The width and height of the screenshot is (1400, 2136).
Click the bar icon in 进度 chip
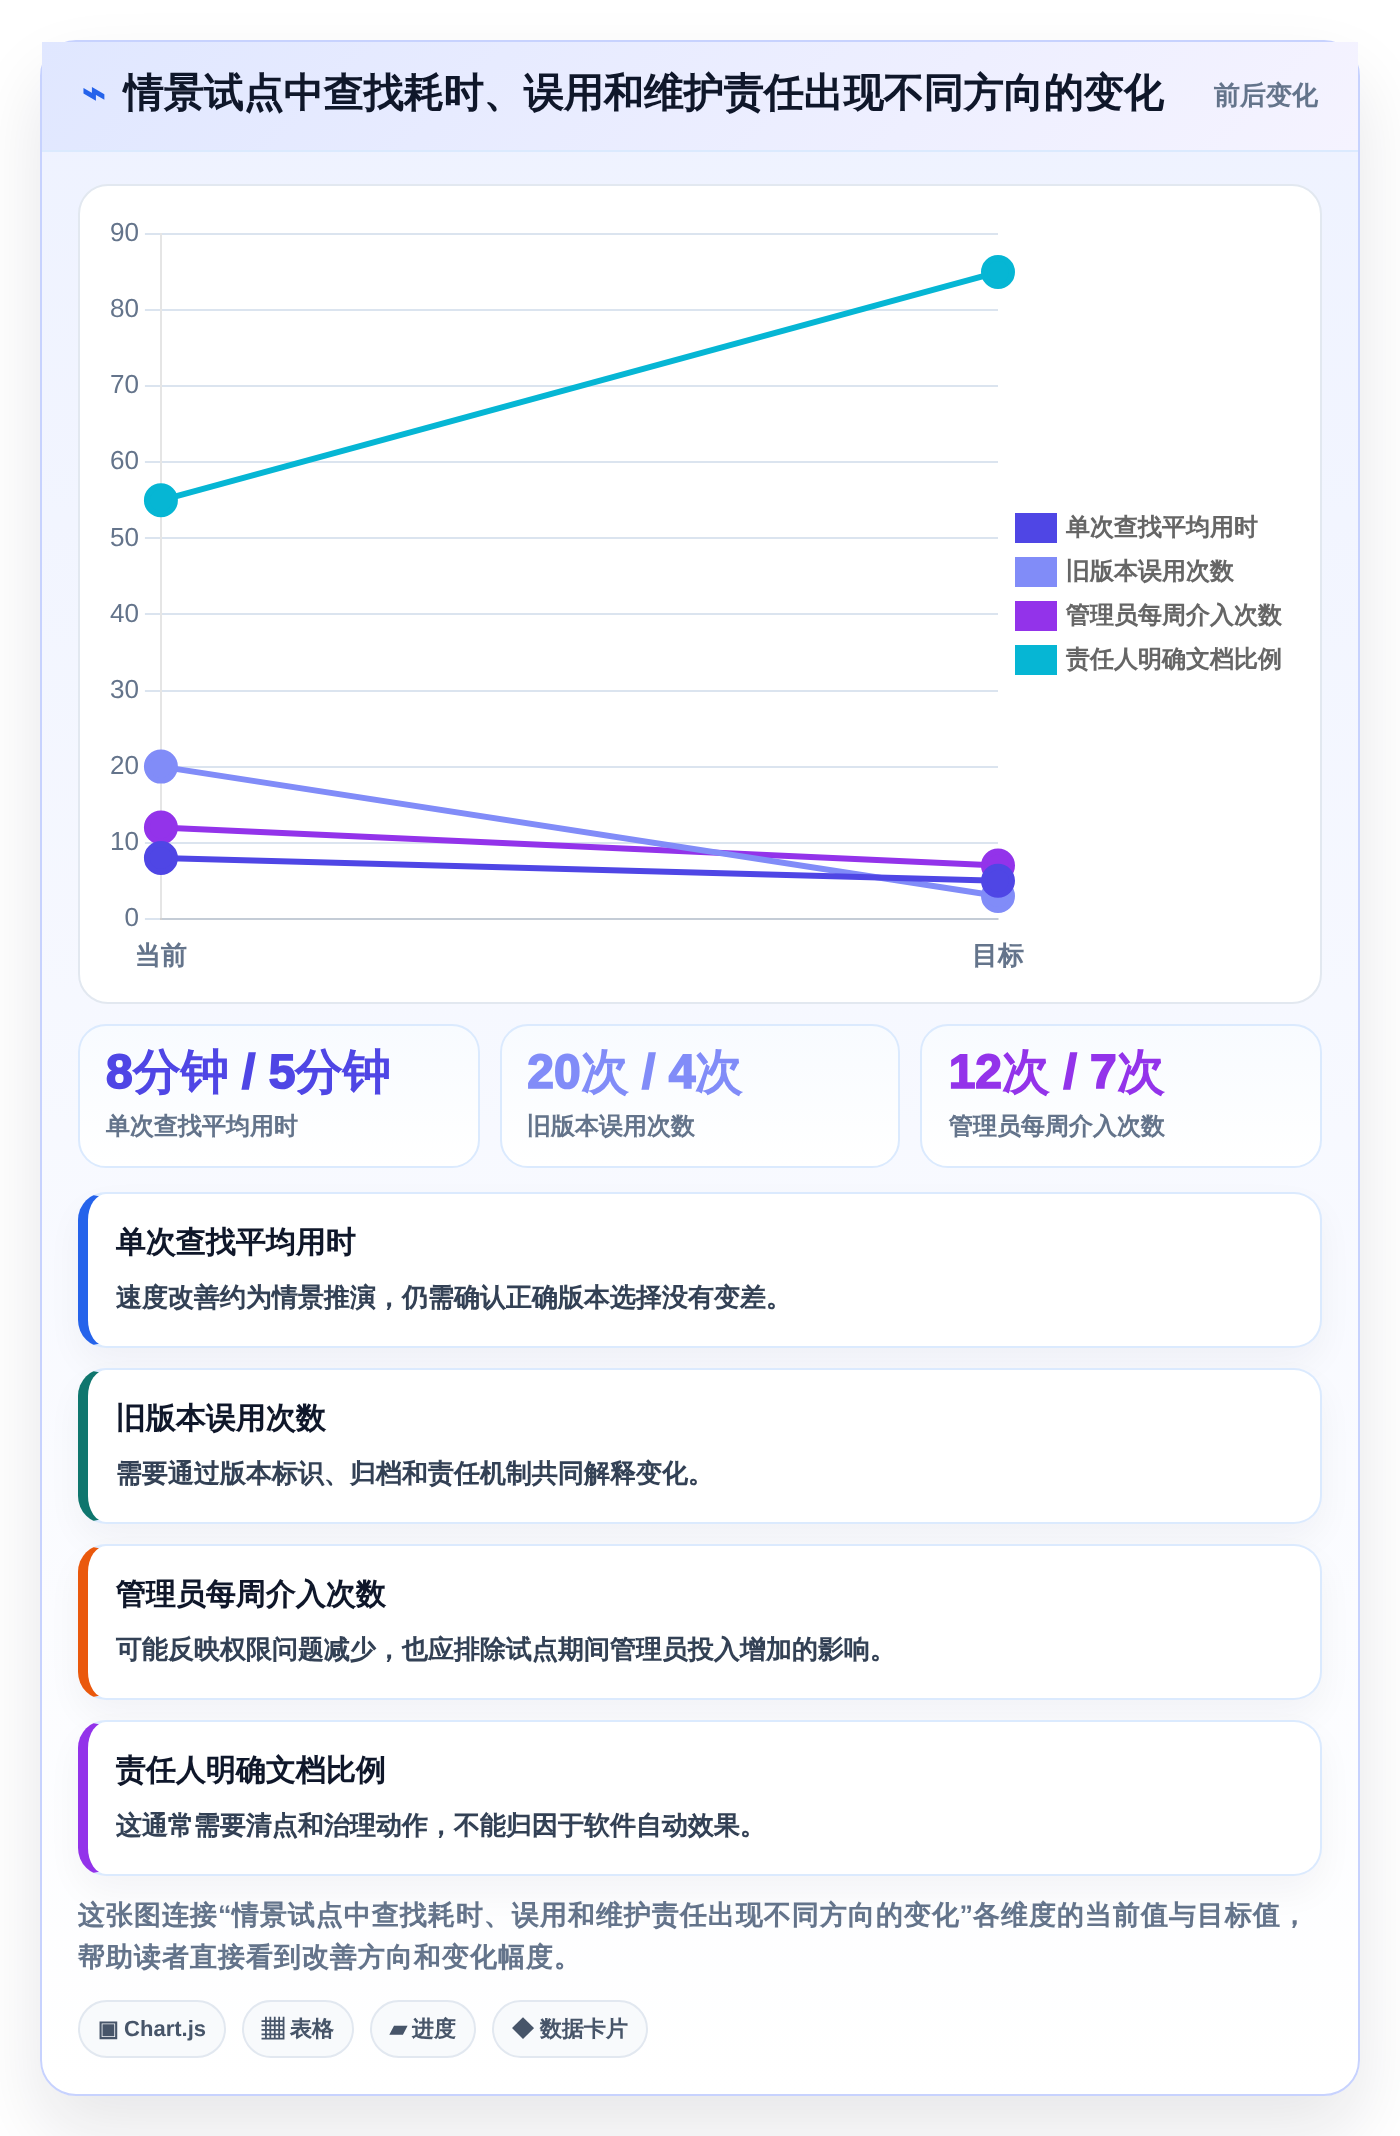pos(398,2030)
